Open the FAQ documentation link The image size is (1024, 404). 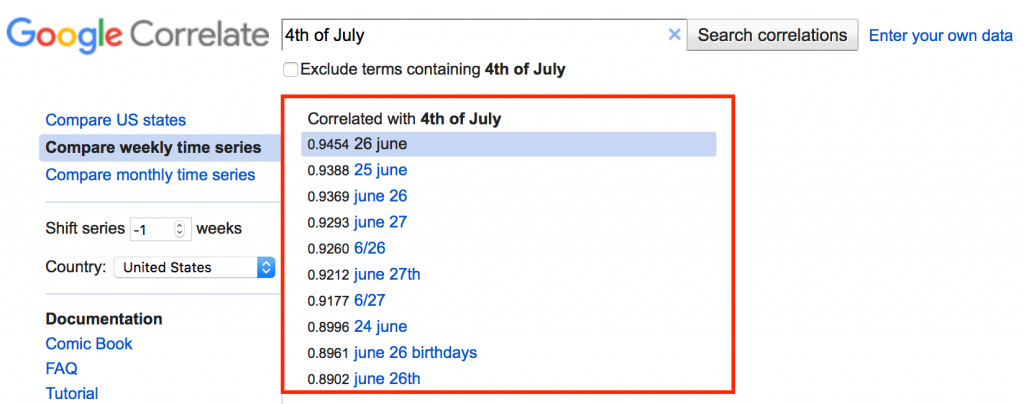click(61, 369)
